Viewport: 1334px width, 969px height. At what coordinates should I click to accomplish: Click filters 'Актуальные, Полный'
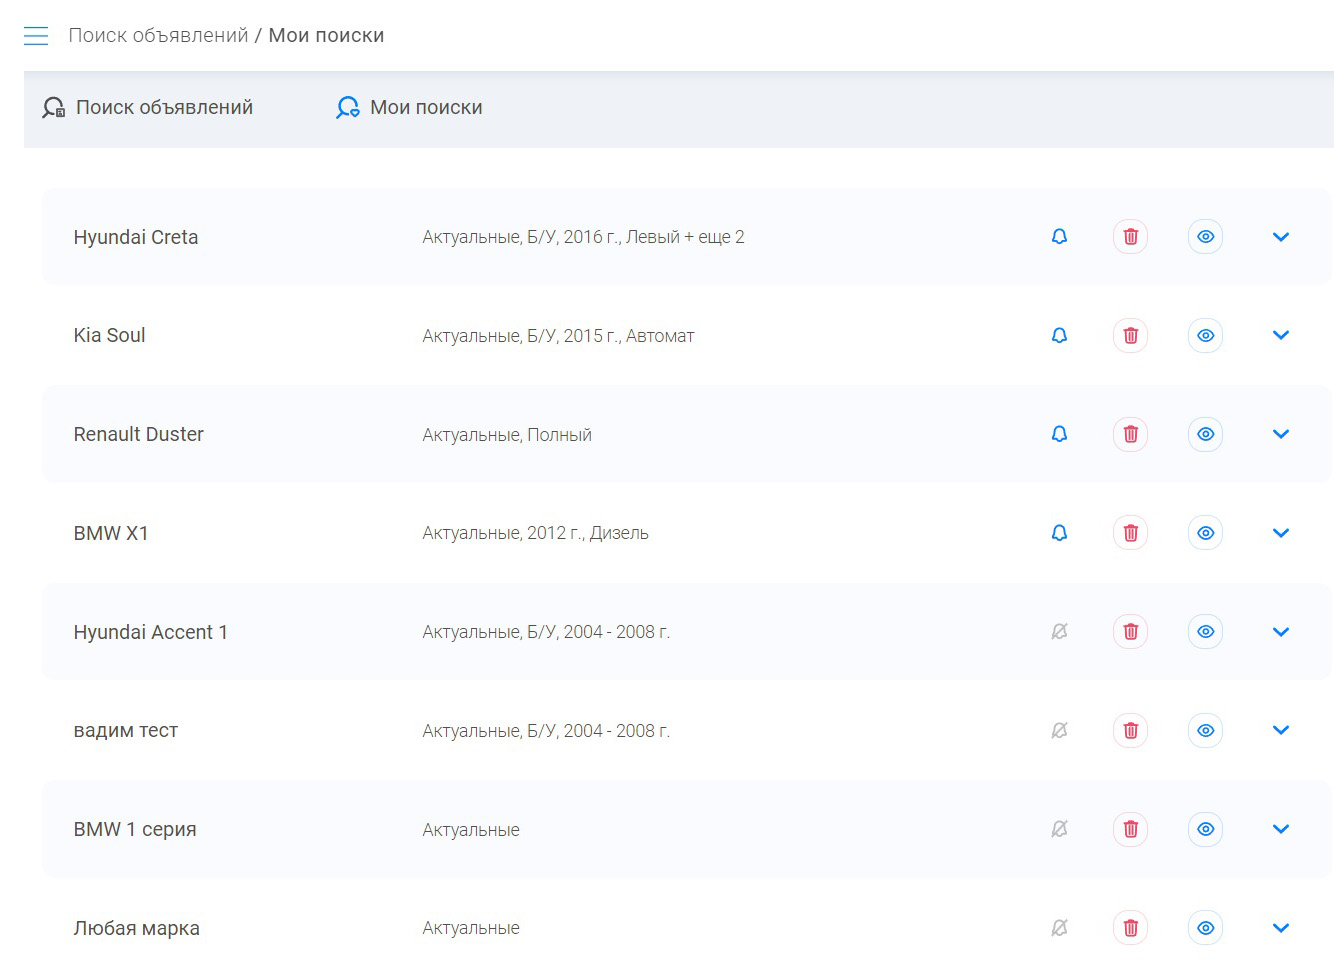click(x=507, y=435)
